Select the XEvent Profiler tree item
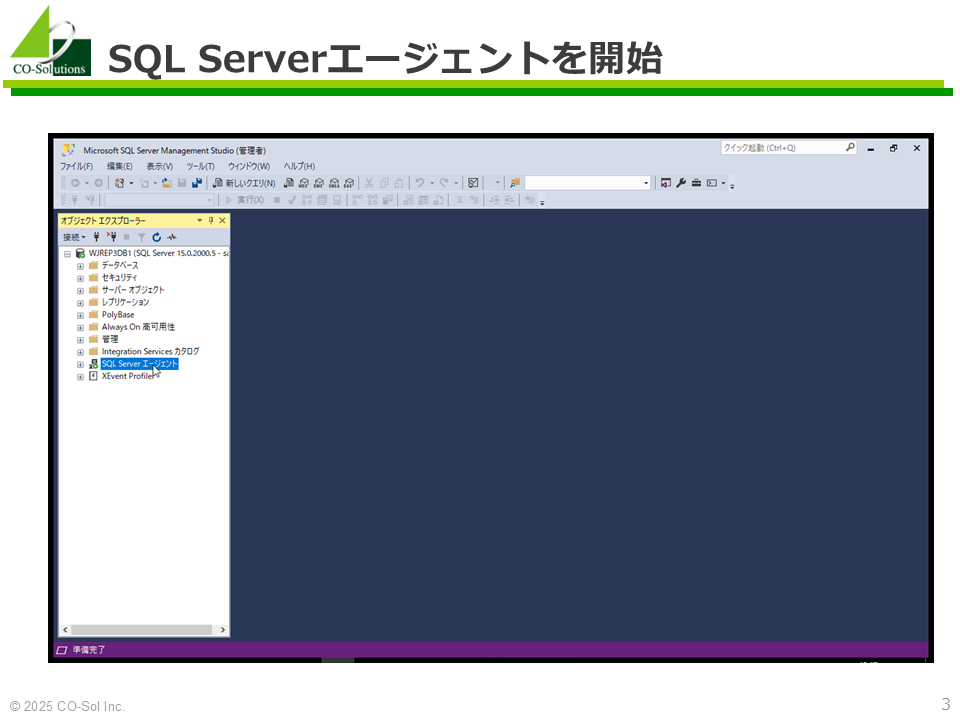960x720 pixels. pos(128,377)
